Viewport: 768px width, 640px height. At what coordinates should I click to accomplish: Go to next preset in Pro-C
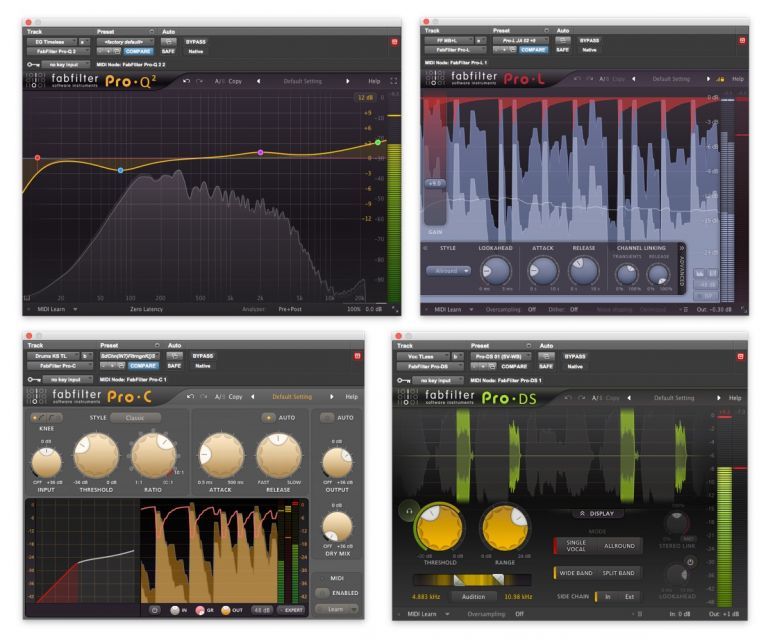(x=332, y=397)
